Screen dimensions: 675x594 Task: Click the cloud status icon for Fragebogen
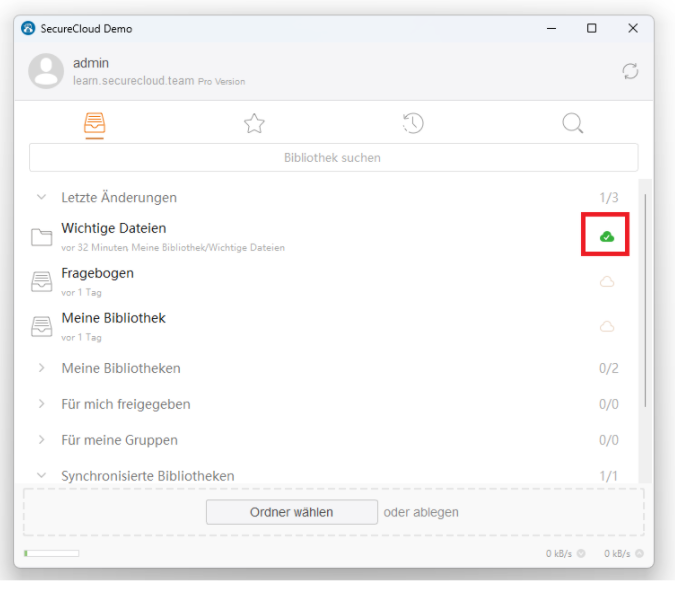click(607, 282)
